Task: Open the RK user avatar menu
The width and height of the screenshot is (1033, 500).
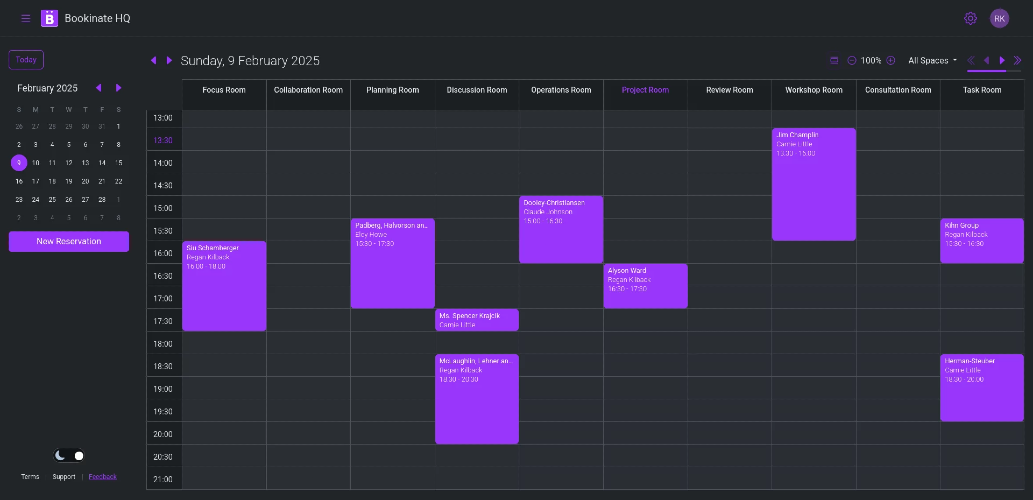Action: pos(999,18)
